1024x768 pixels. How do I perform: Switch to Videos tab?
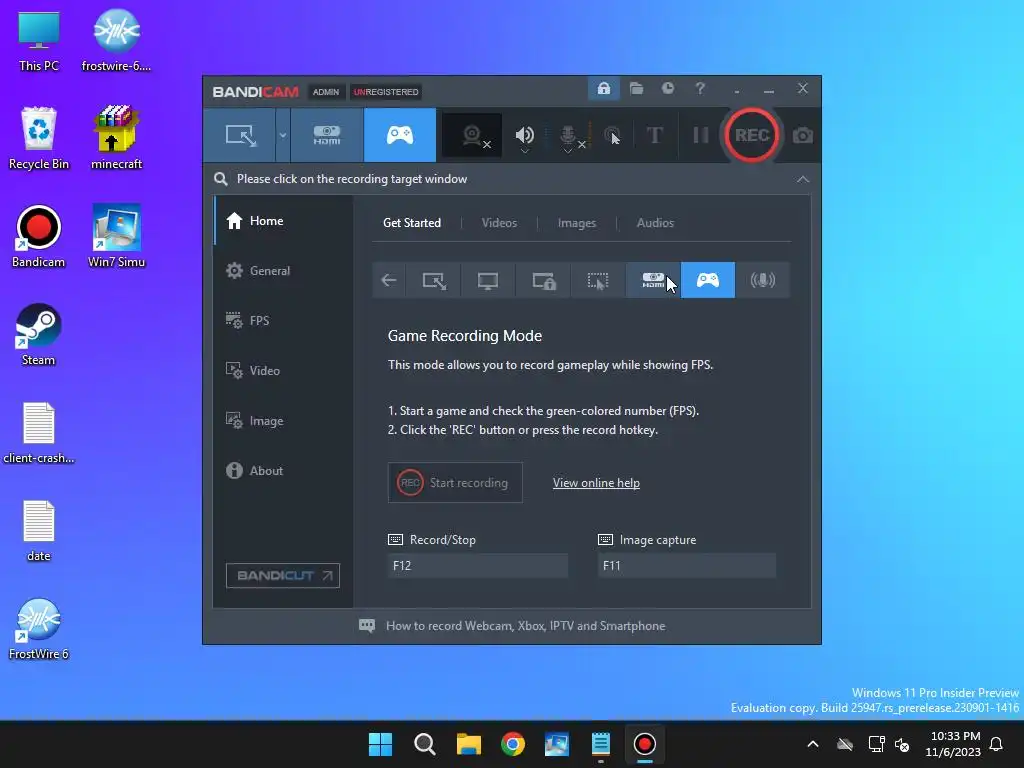500,223
